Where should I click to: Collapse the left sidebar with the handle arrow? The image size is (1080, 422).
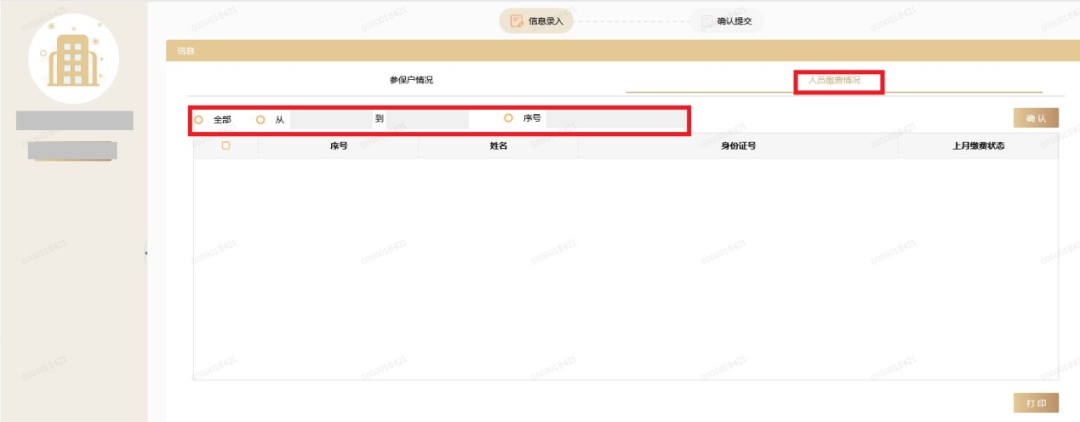tap(146, 253)
